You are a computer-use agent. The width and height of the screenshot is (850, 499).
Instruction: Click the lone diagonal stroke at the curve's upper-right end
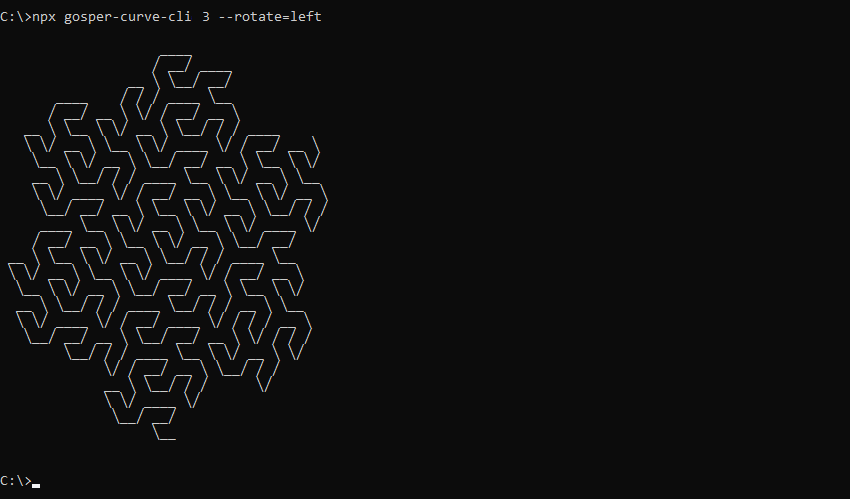316,144
